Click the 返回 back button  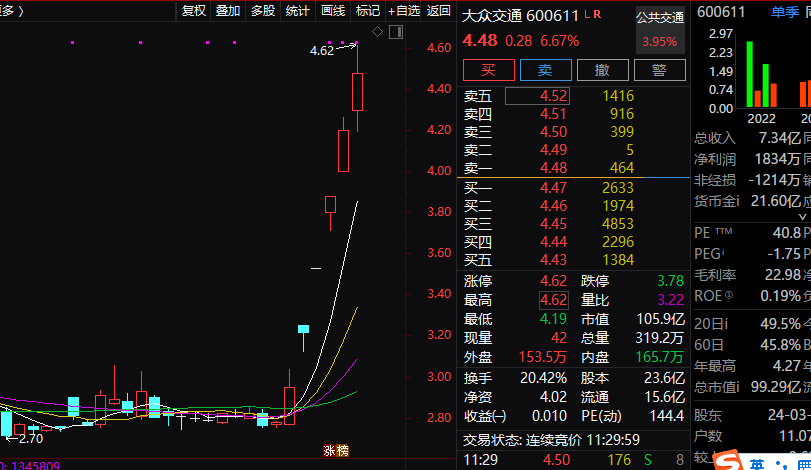(439, 11)
